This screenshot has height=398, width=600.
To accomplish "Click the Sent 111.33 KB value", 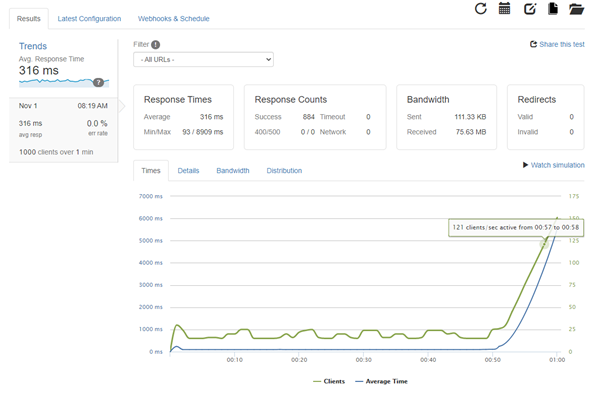I will pyautogui.click(x=470, y=117).
